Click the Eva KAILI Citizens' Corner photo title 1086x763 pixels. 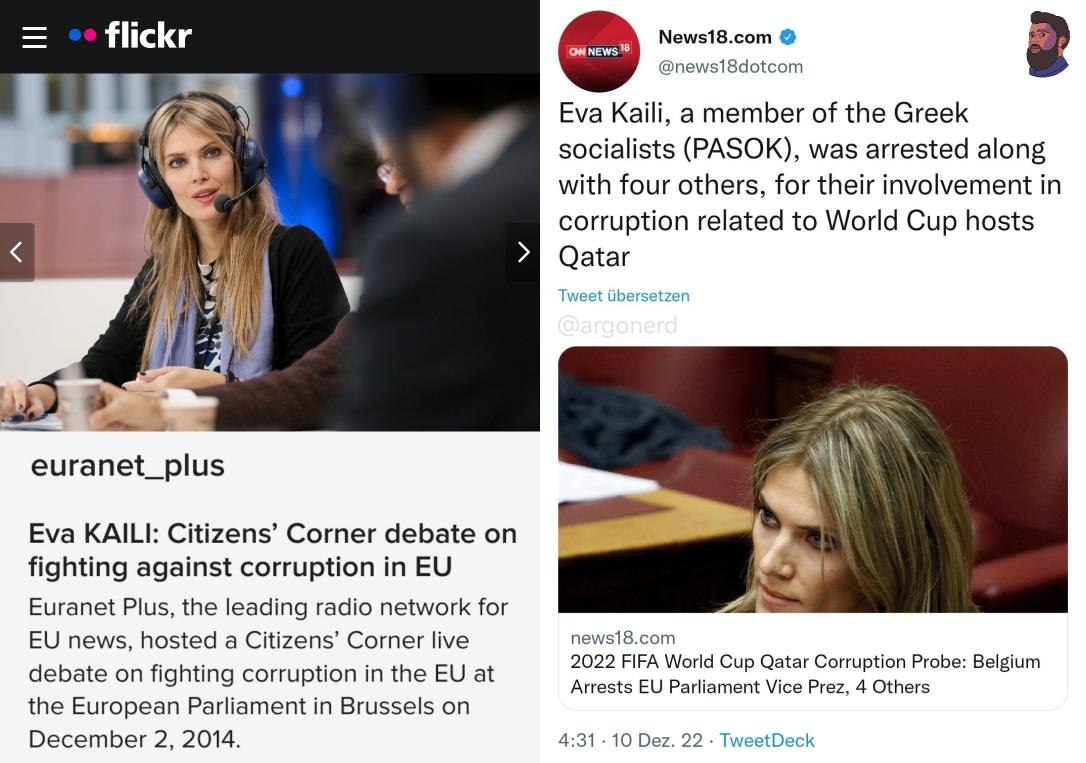point(272,550)
